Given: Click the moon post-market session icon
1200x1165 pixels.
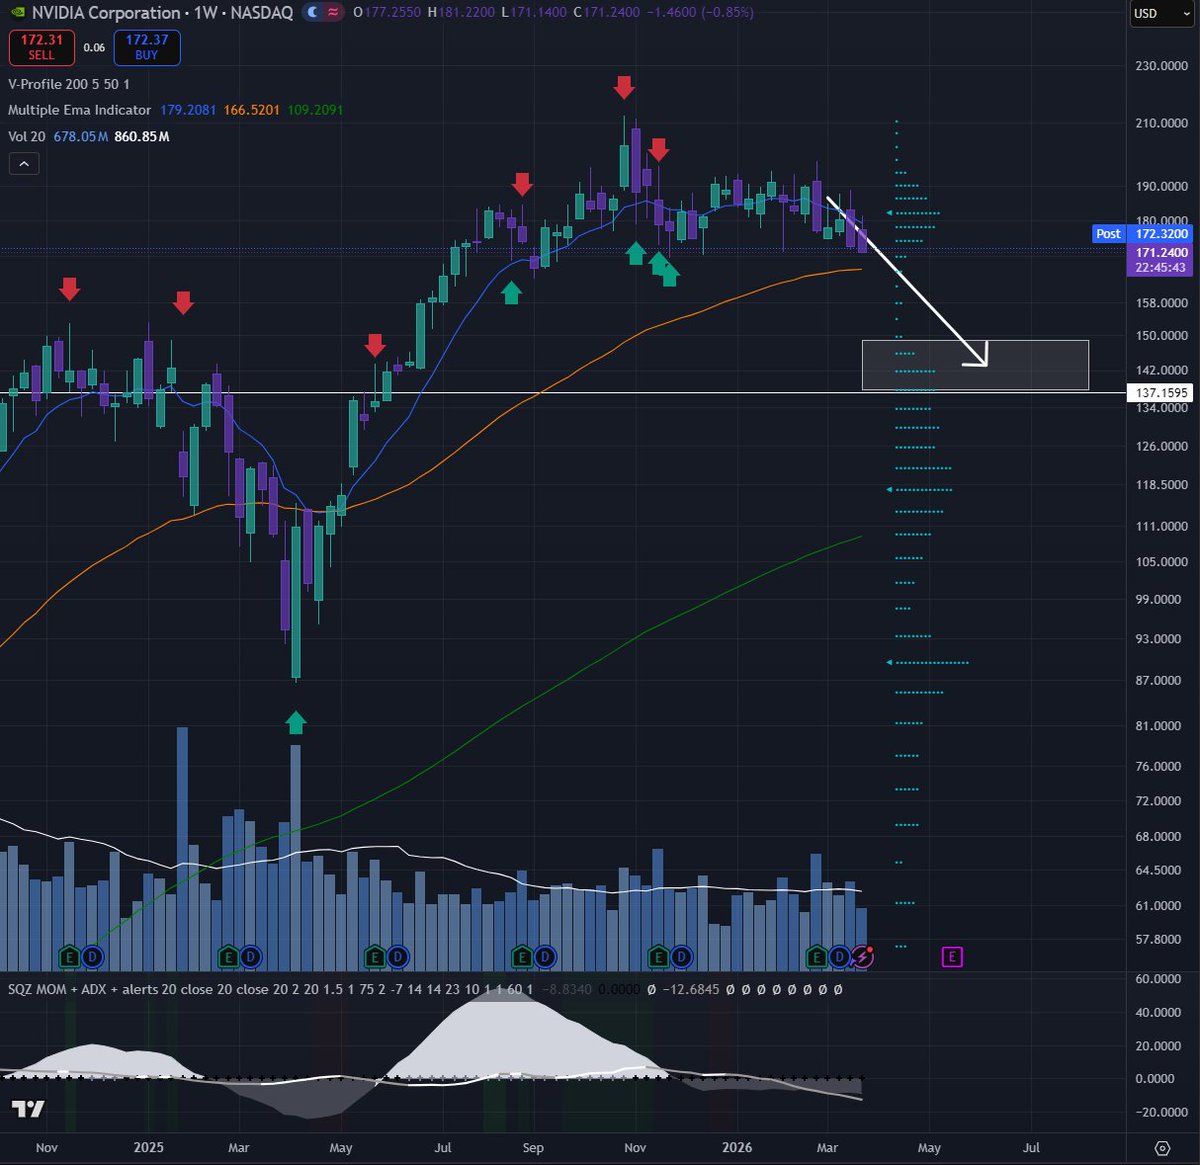Looking at the screenshot, I should click(312, 13).
